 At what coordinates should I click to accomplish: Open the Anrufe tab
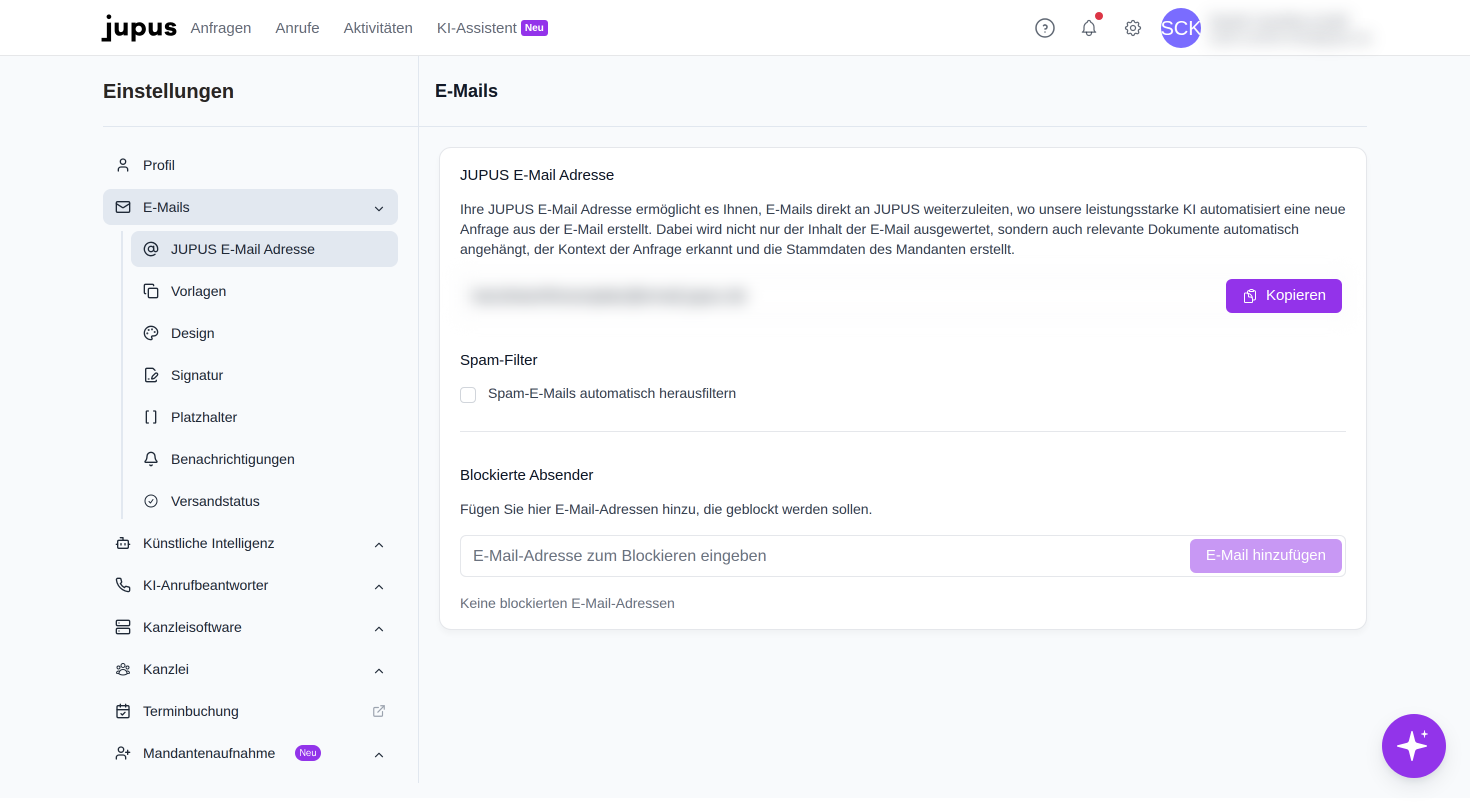(297, 28)
